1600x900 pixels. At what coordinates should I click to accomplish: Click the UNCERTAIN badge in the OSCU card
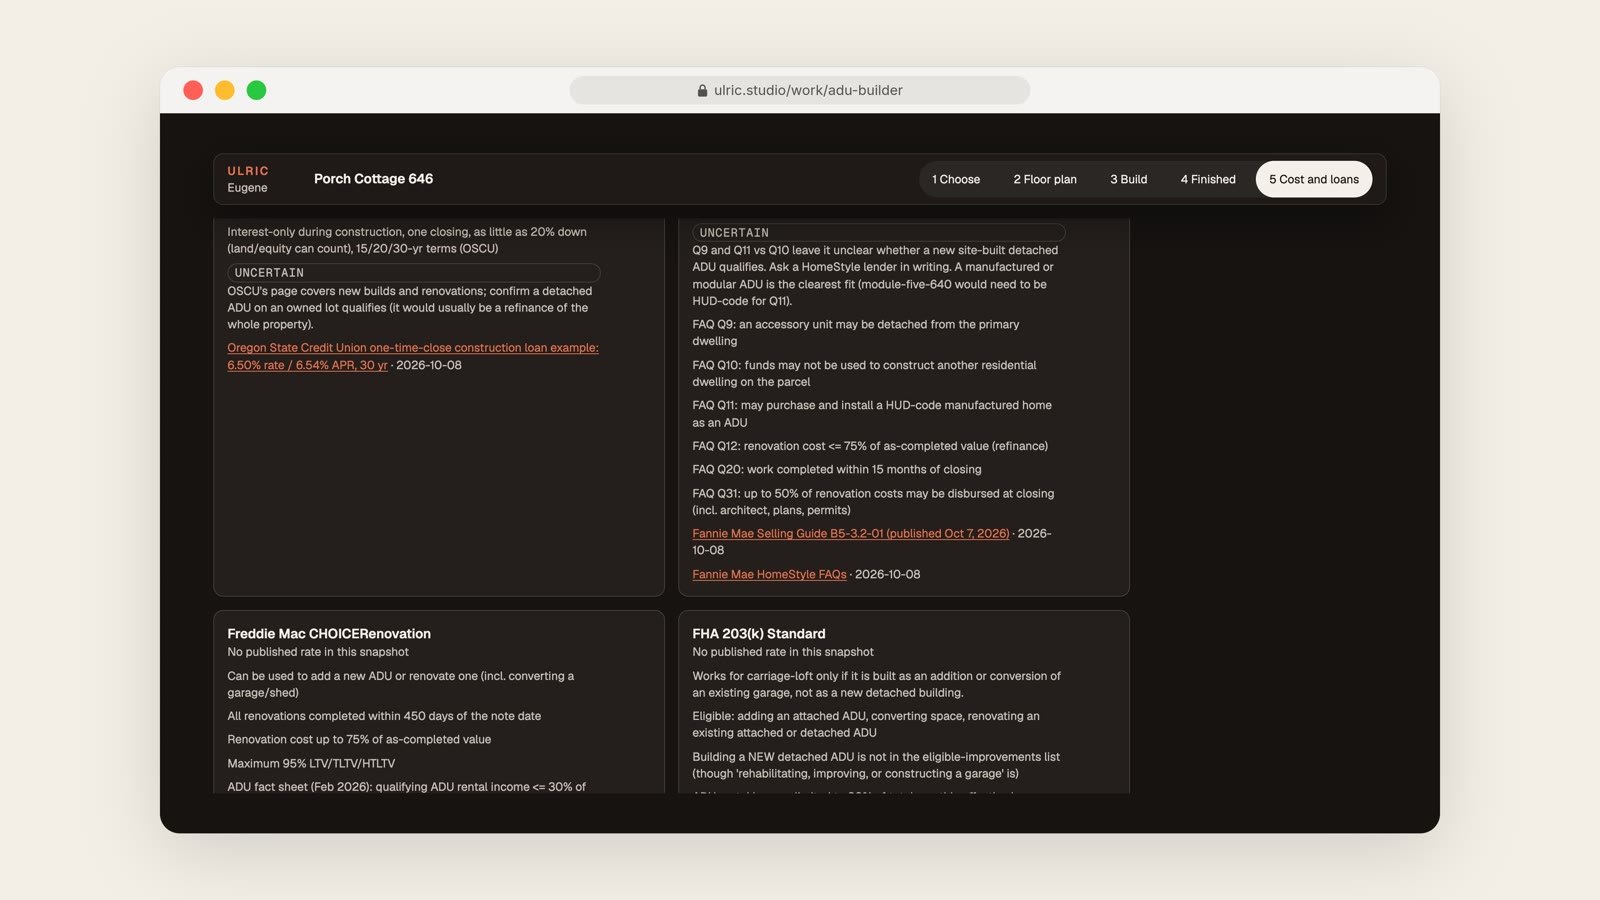coord(413,272)
